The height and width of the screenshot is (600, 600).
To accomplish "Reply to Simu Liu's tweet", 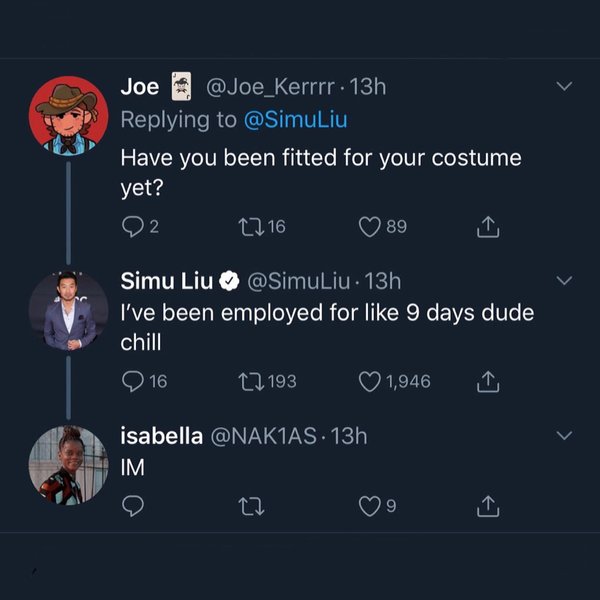I will 134,380.
